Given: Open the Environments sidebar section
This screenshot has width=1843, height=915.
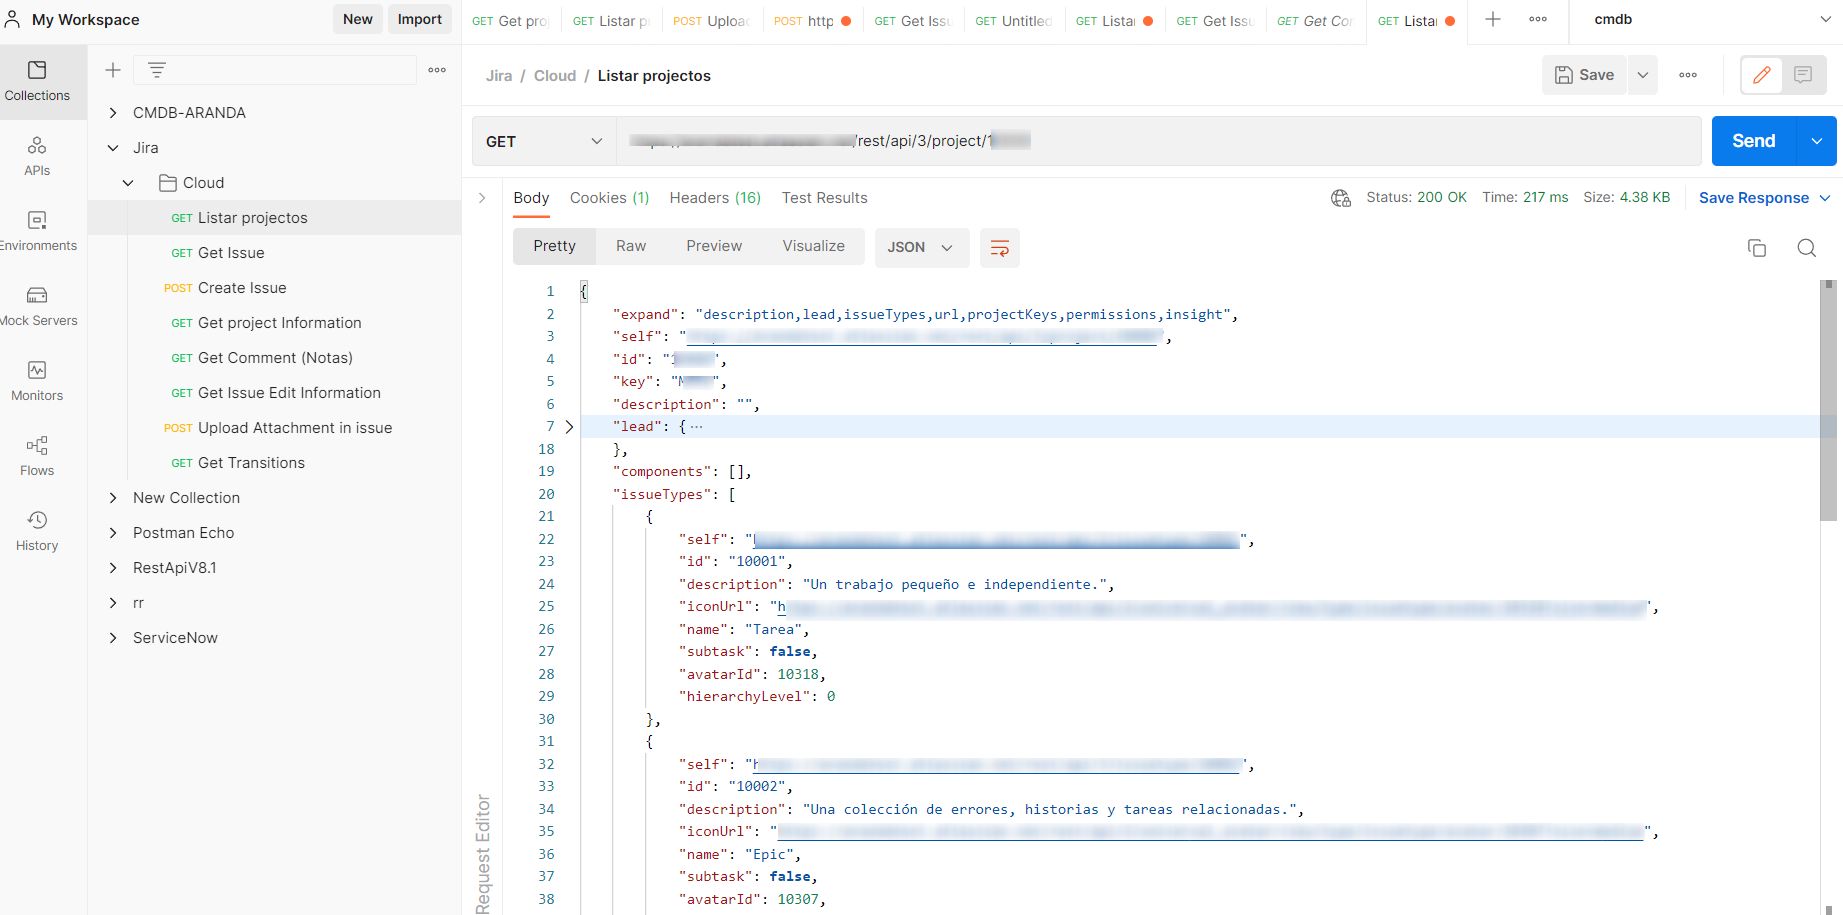Looking at the screenshot, I should (x=37, y=231).
